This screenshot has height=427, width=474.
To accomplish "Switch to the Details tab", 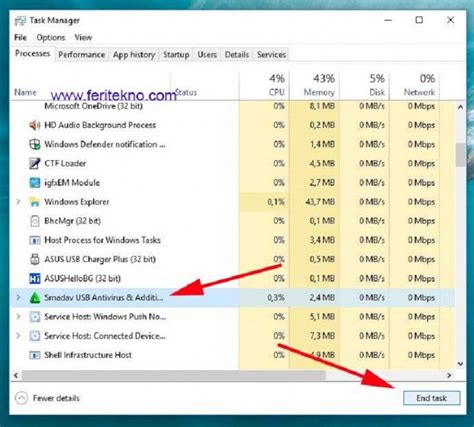I will click(237, 55).
